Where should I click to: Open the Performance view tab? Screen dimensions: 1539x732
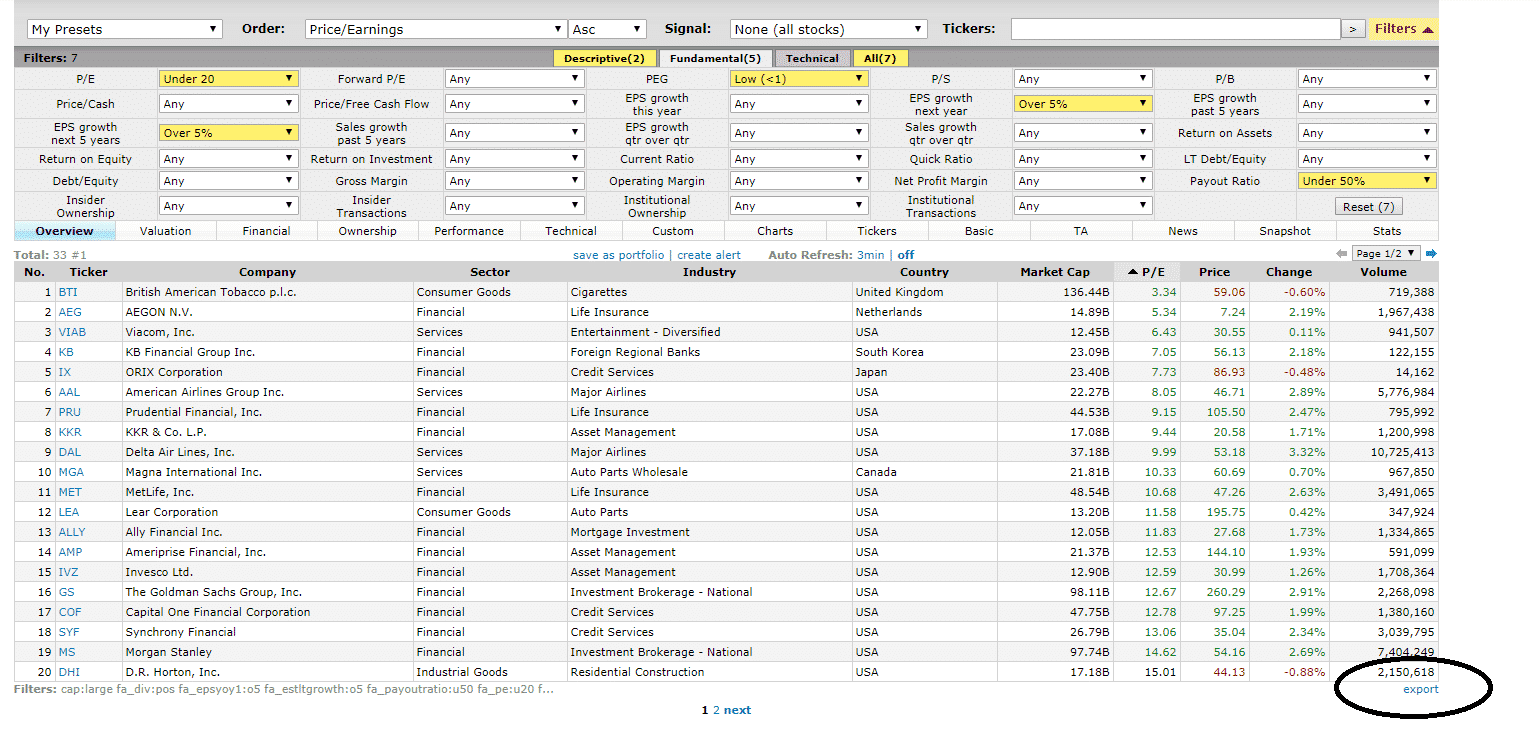469,231
